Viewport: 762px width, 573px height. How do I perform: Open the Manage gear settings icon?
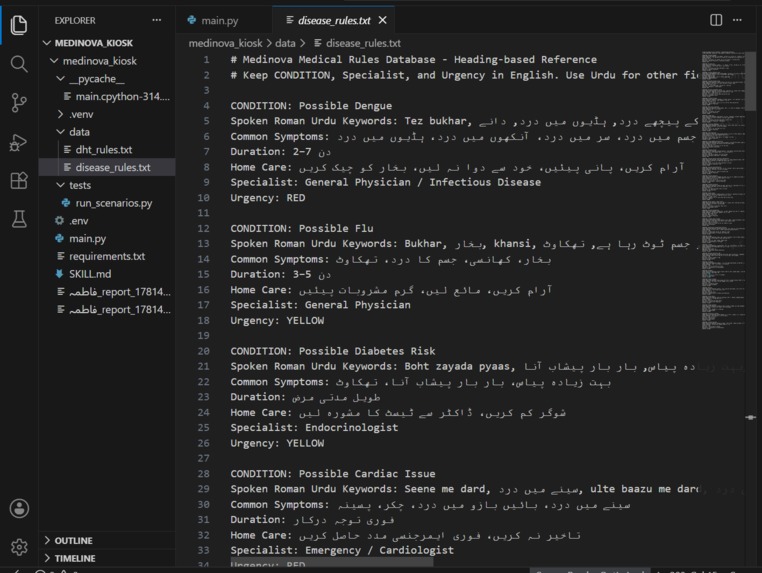click(x=19, y=547)
